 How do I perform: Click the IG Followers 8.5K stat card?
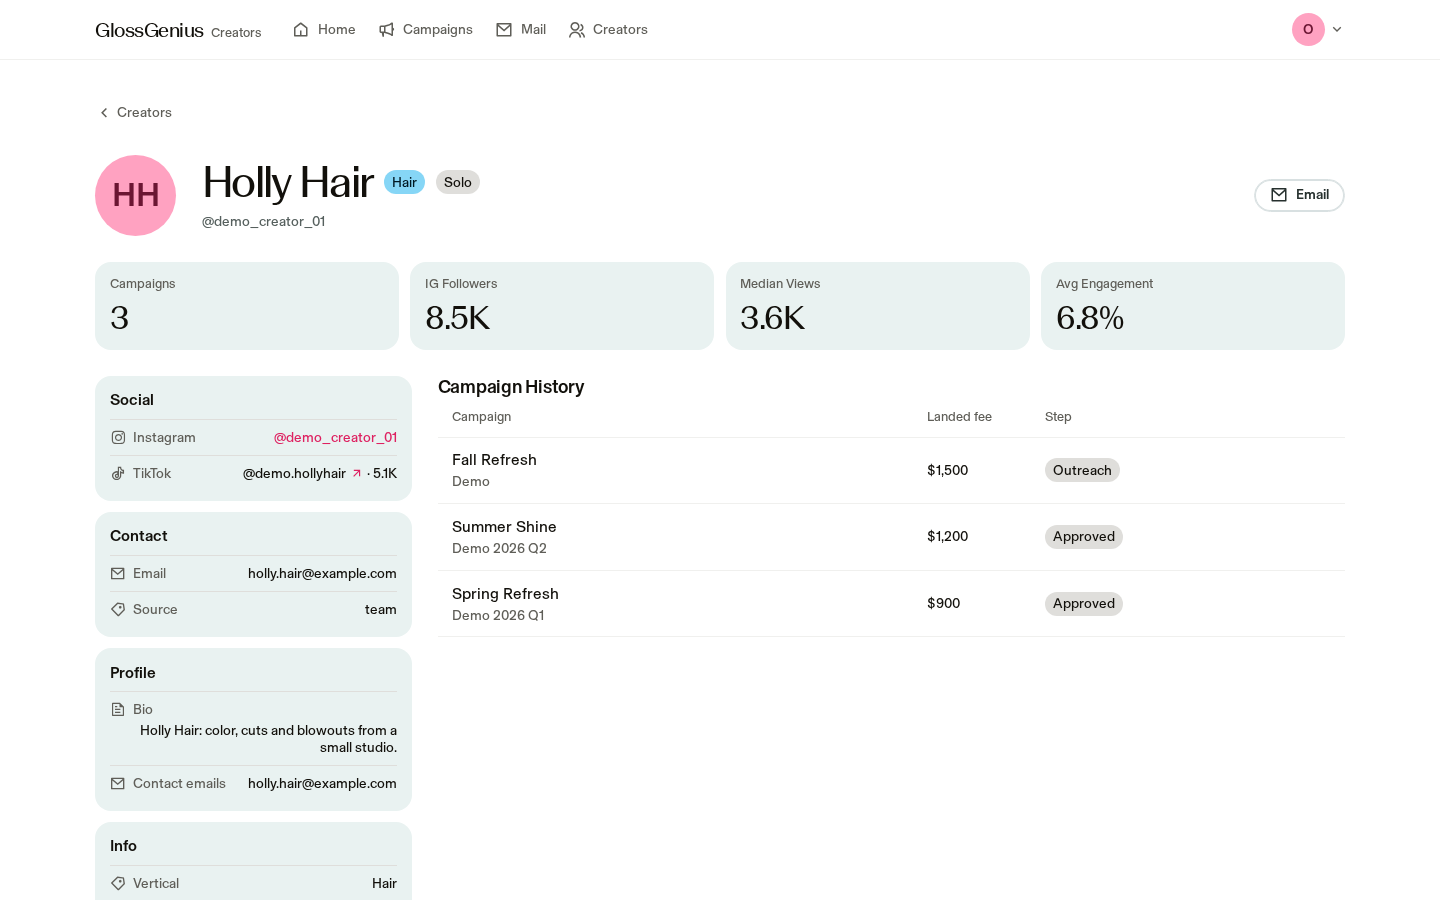click(562, 306)
